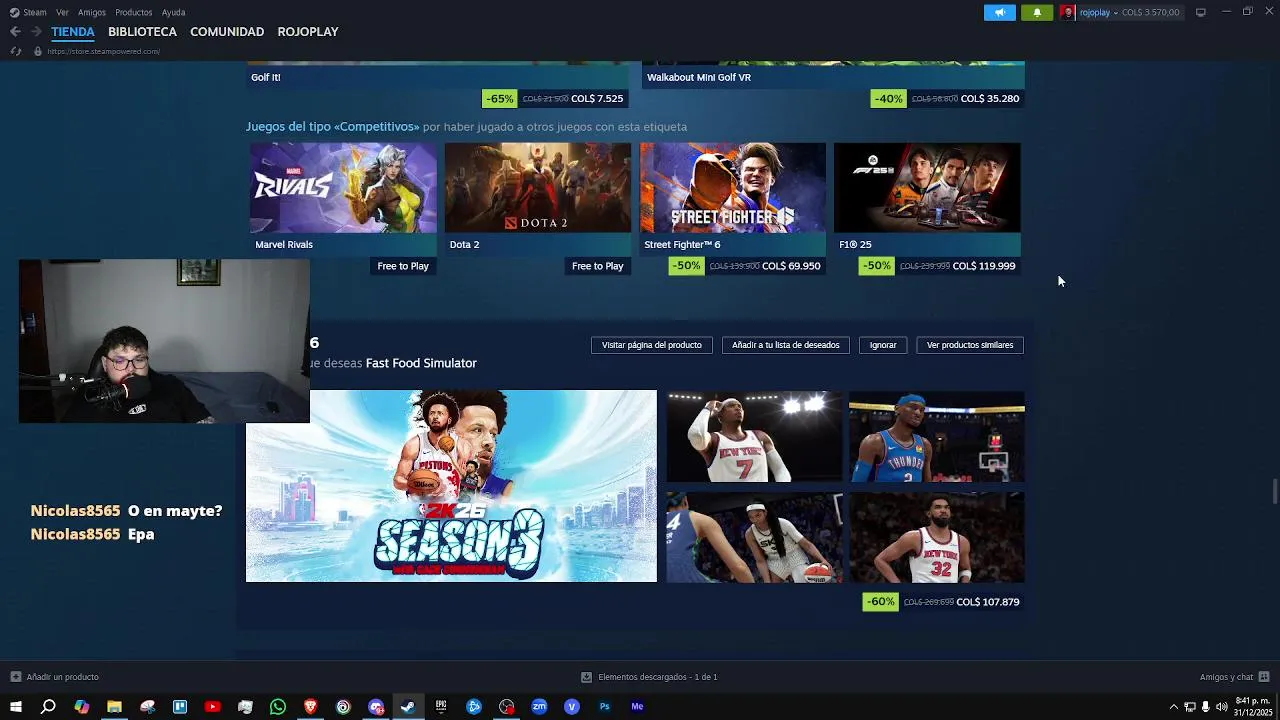Click the Ignorar button

click(x=883, y=345)
